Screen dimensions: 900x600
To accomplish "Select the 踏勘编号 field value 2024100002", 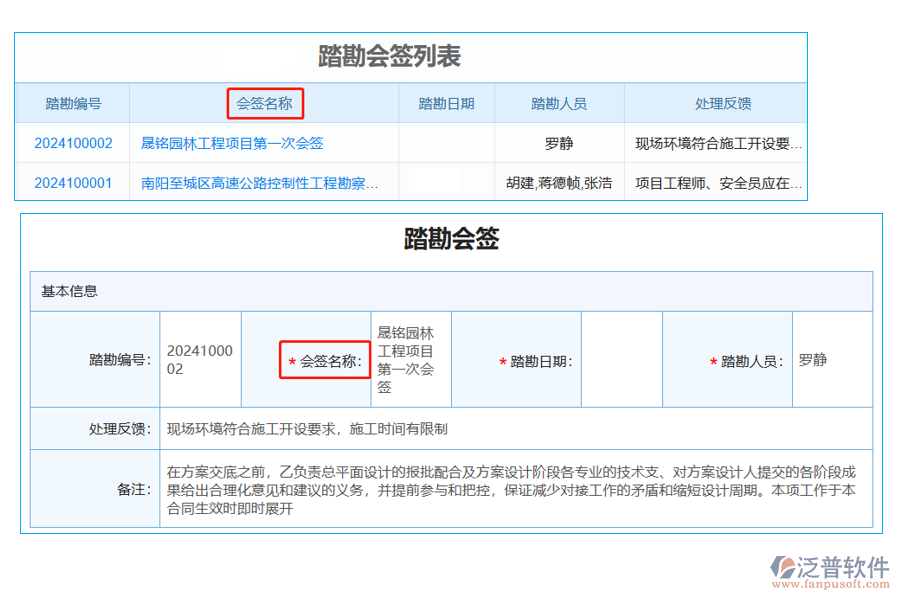I will pyautogui.click(x=200, y=360).
